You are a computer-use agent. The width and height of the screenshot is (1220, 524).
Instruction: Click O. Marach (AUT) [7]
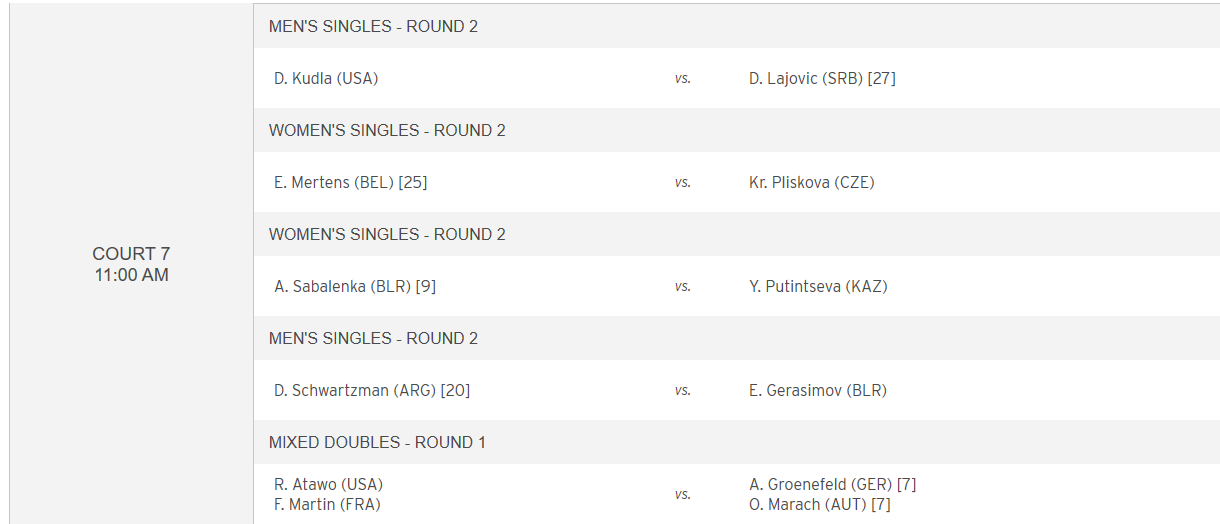[820, 504]
